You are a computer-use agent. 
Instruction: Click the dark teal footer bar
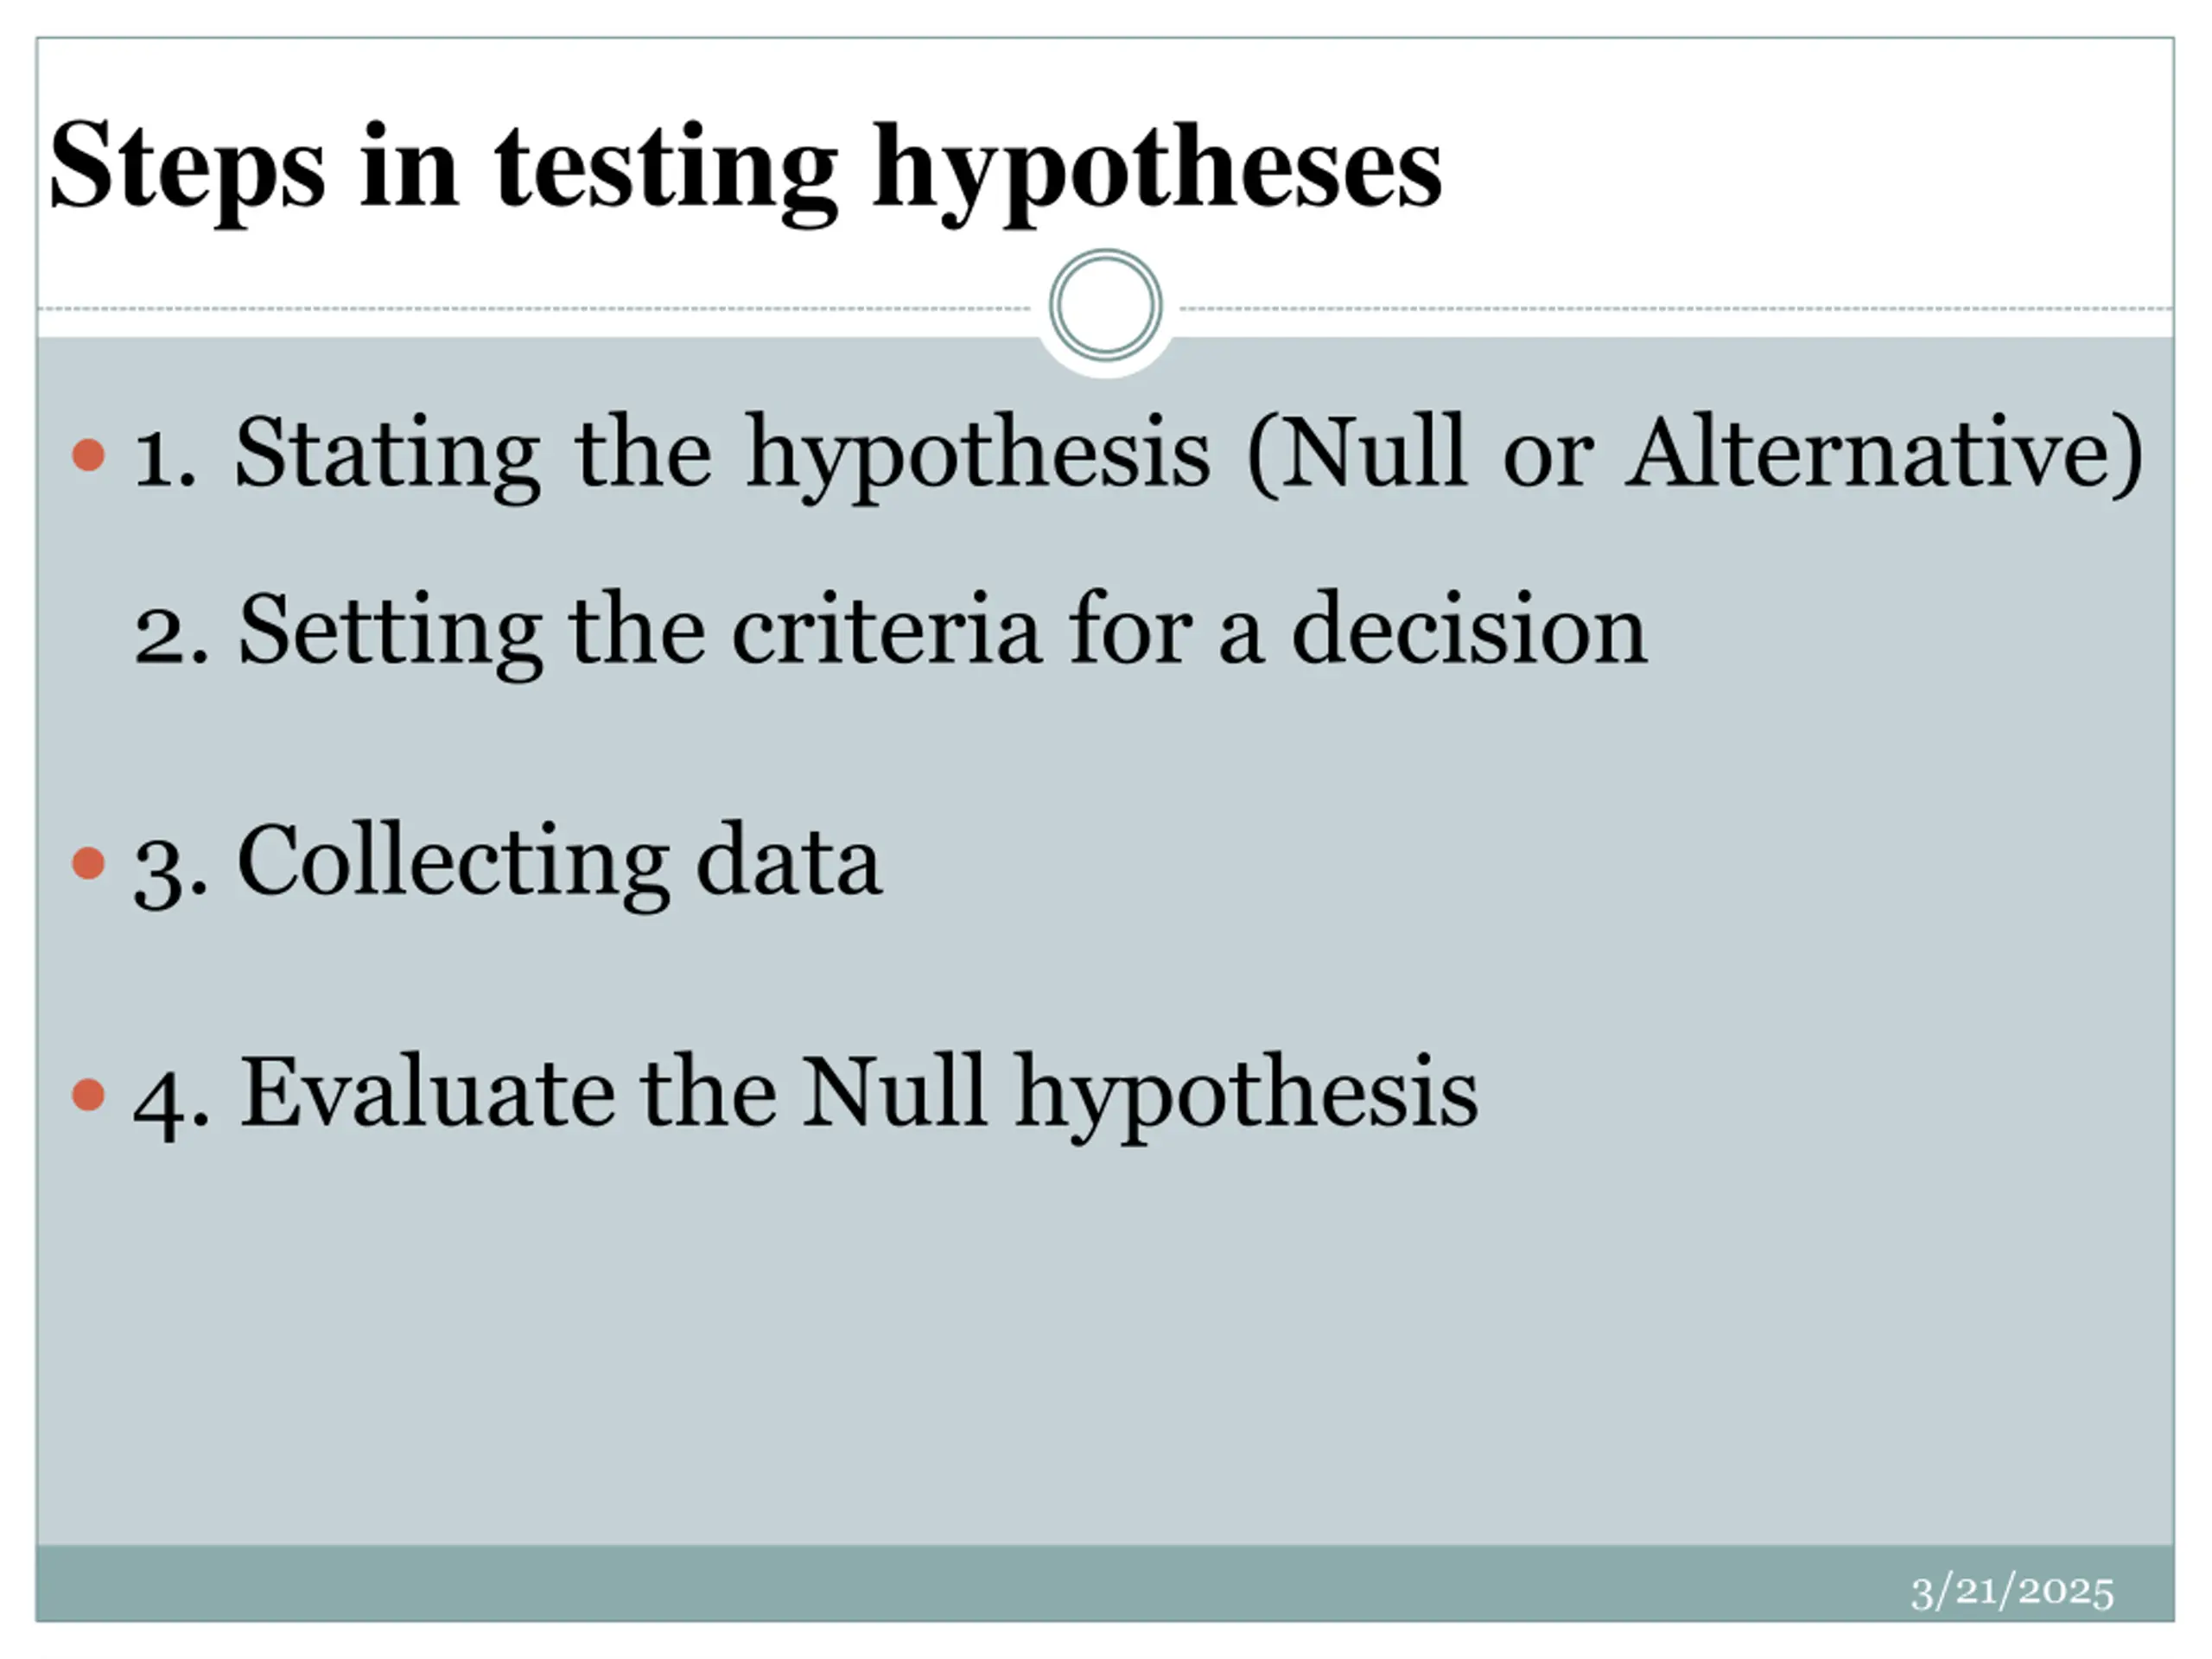click(x=1105, y=1583)
